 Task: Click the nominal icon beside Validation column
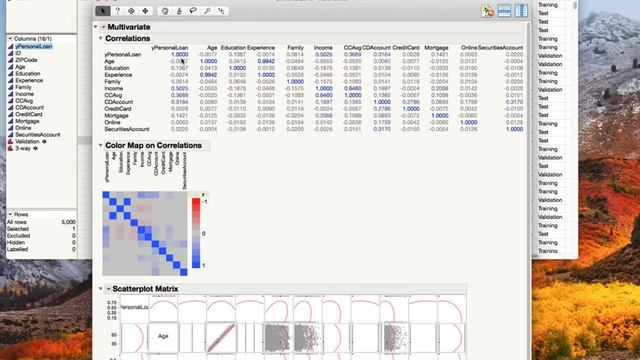(11, 141)
